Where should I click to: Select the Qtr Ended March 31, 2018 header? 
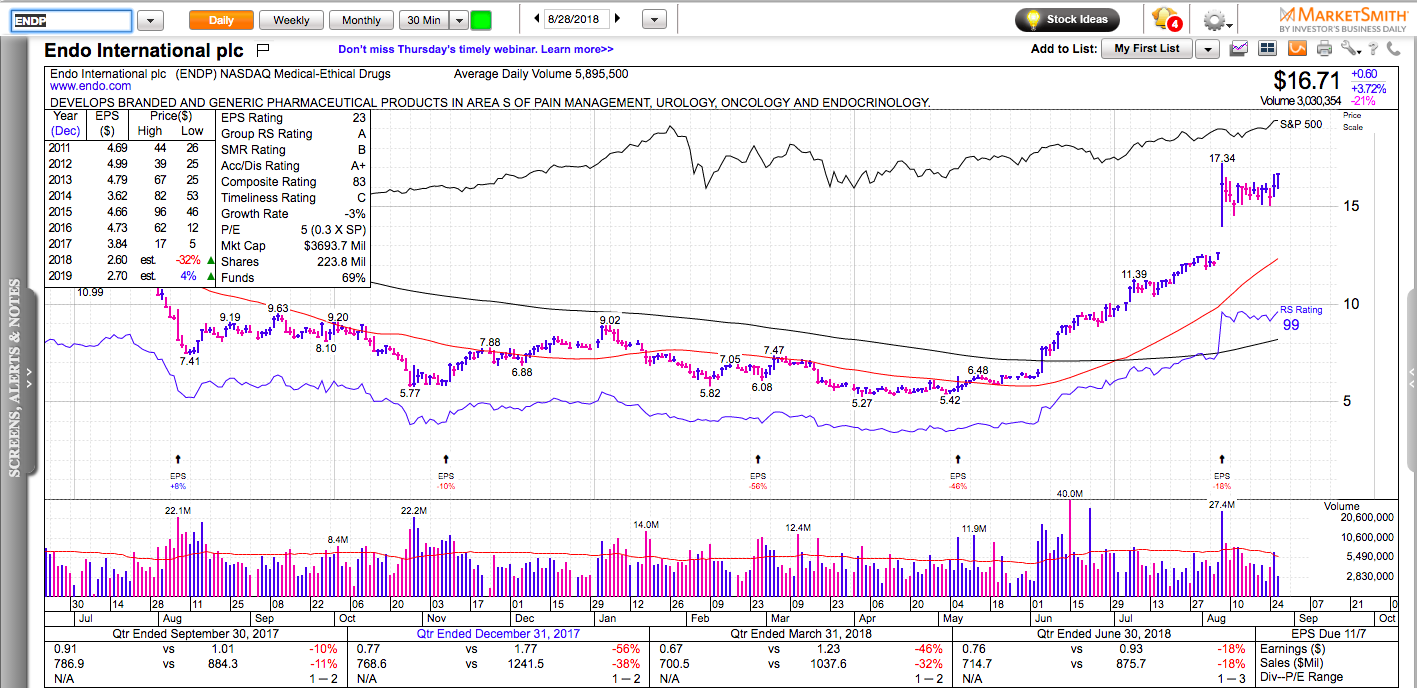(800, 634)
